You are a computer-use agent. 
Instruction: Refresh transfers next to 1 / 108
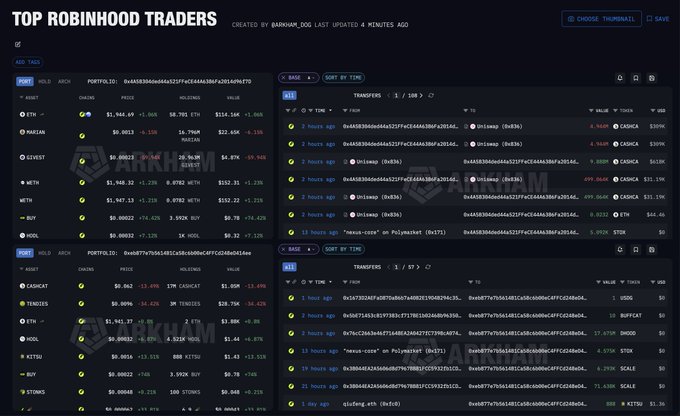(431, 95)
